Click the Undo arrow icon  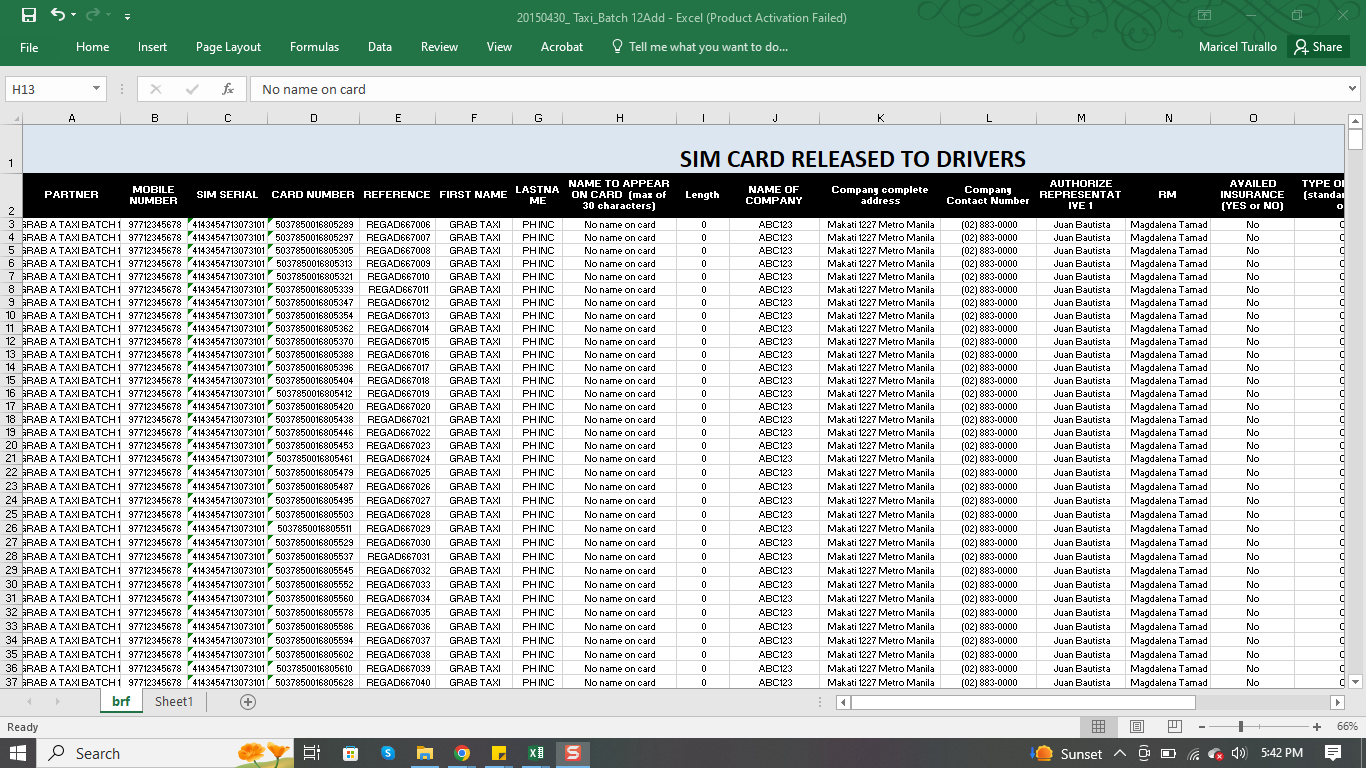tap(57, 16)
